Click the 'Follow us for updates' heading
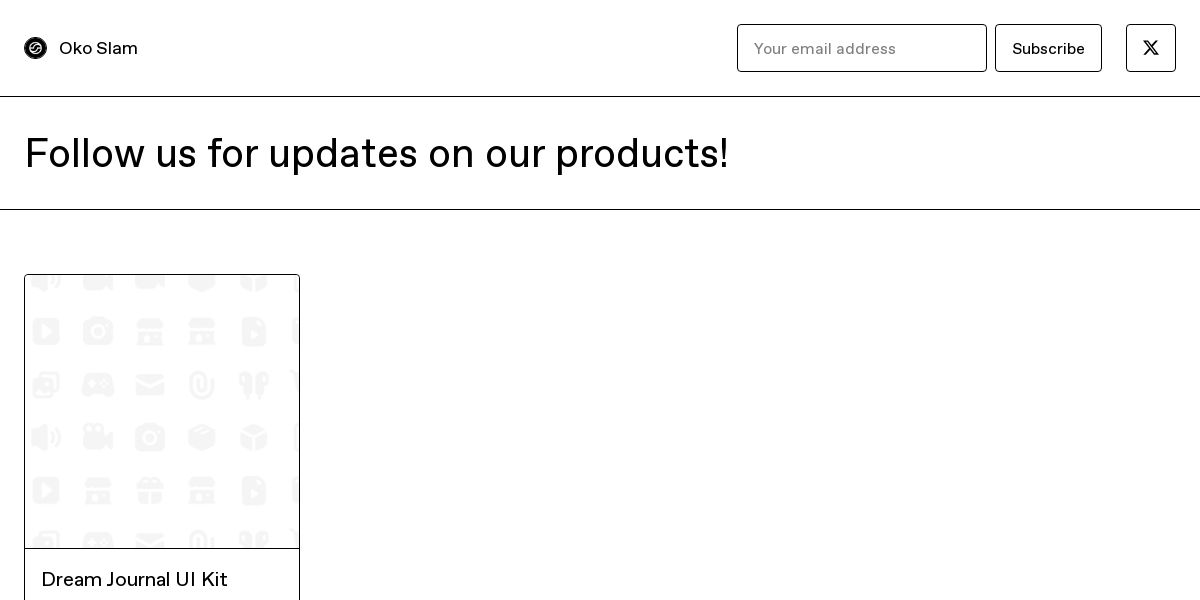1200x600 pixels. click(376, 153)
